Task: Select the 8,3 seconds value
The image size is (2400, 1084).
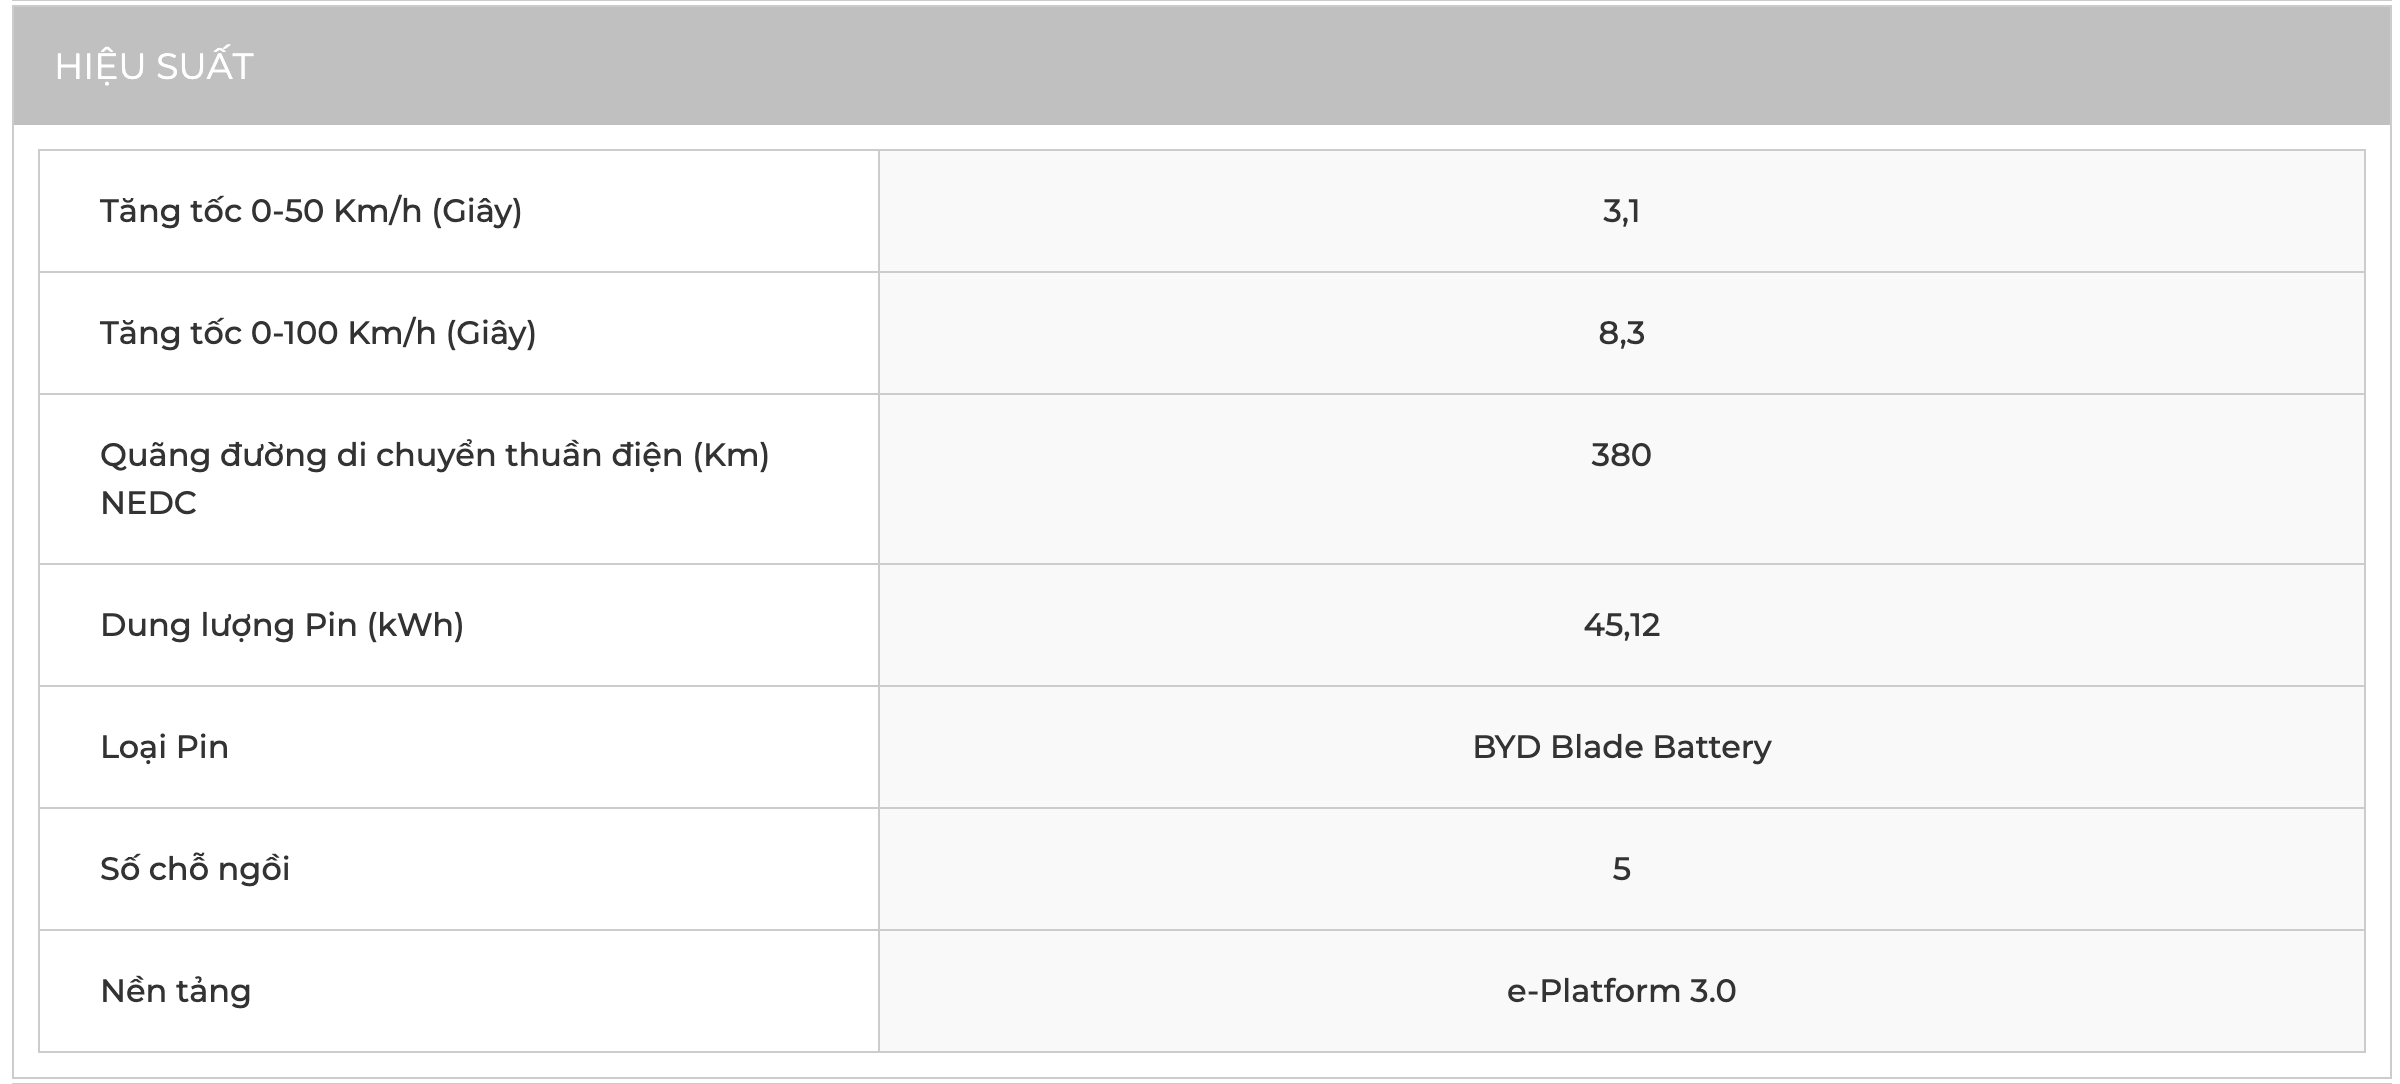Action: pos(1620,333)
